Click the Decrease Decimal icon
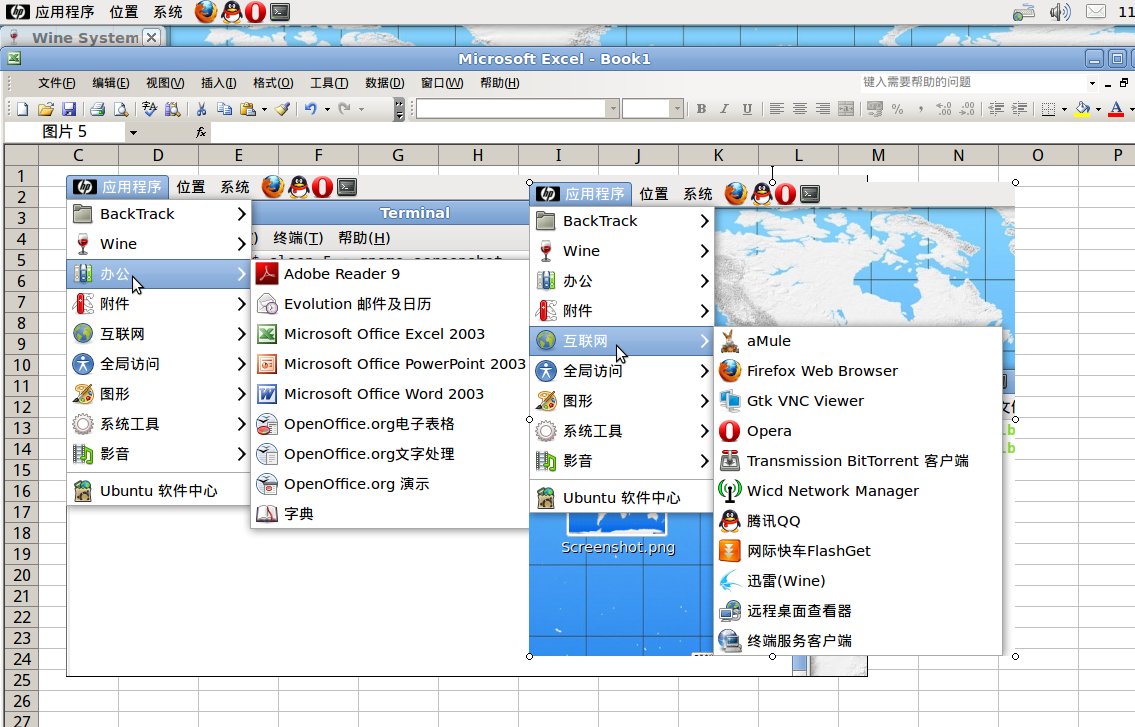The width and height of the screenshot is (1135, 727). coord(967,109)
